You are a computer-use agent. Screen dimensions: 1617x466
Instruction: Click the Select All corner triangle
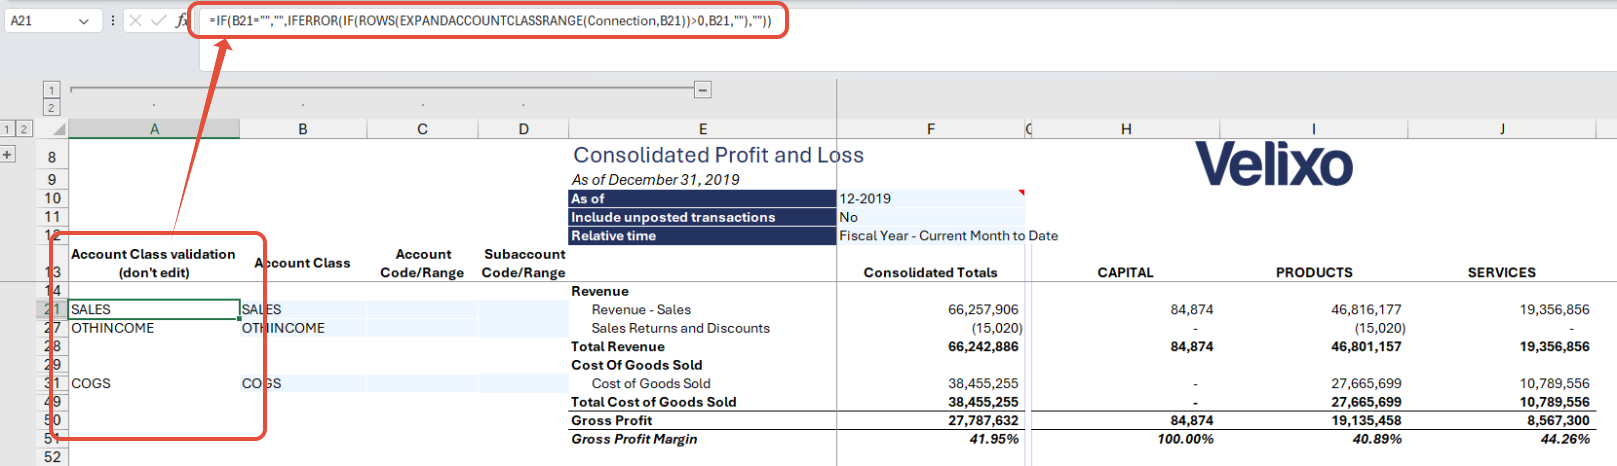click(x=58, y=130)
